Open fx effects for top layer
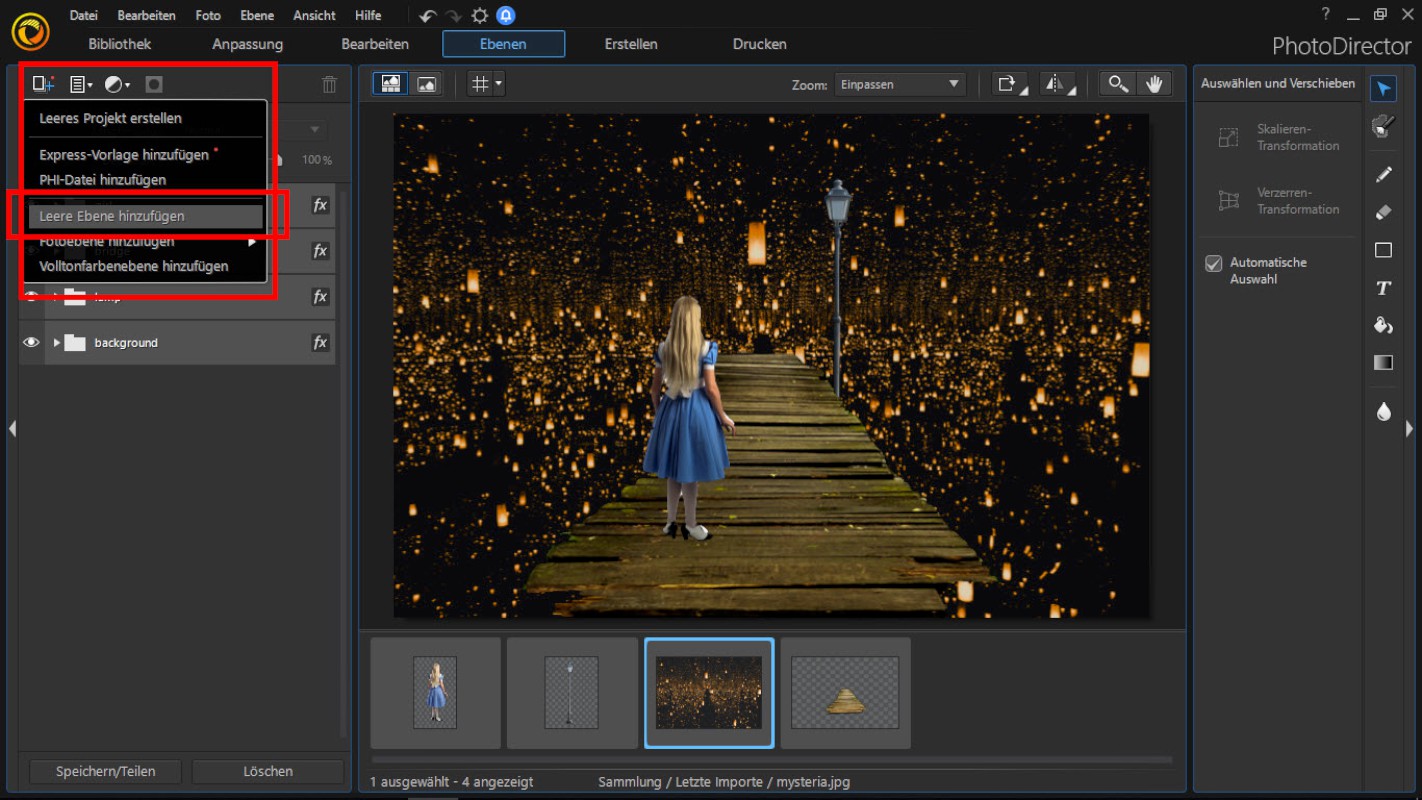The image size is (1422, 800). pos(320,205)
